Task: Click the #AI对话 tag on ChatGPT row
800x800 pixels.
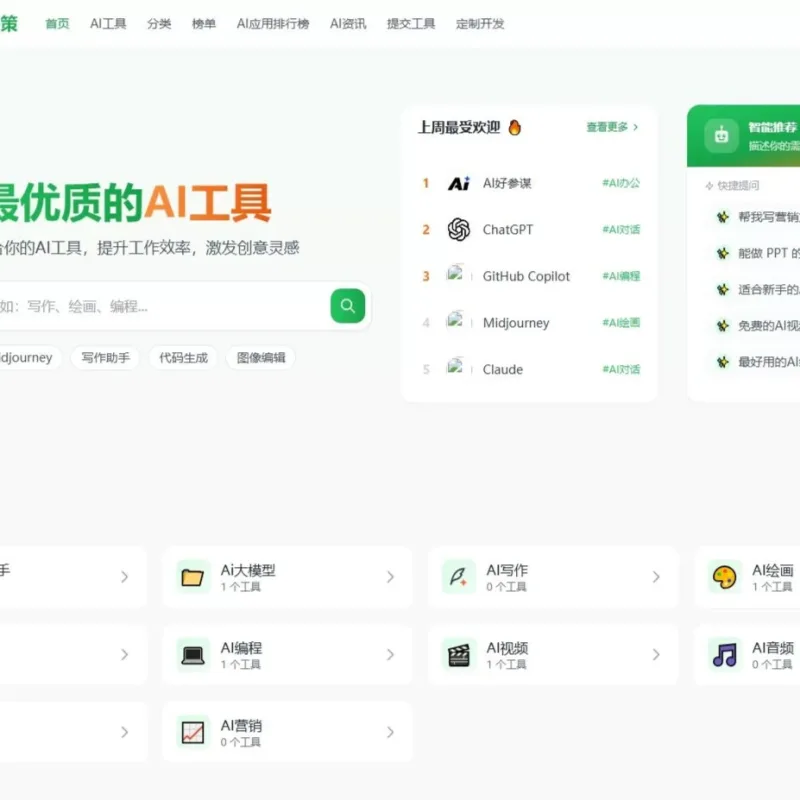Action: pos(621,230)
